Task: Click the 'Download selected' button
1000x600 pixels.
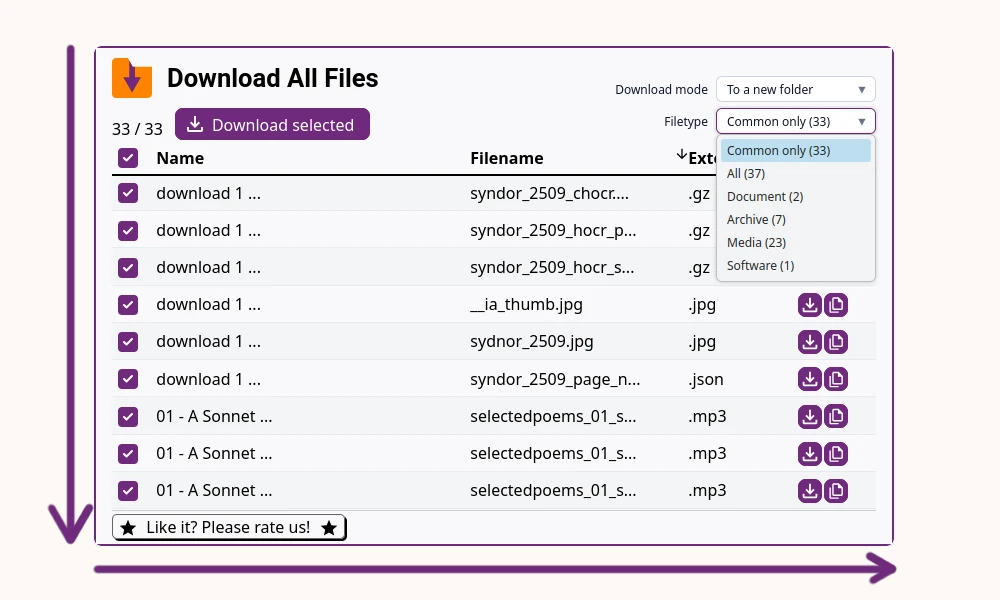Action: tap(272, 125)
